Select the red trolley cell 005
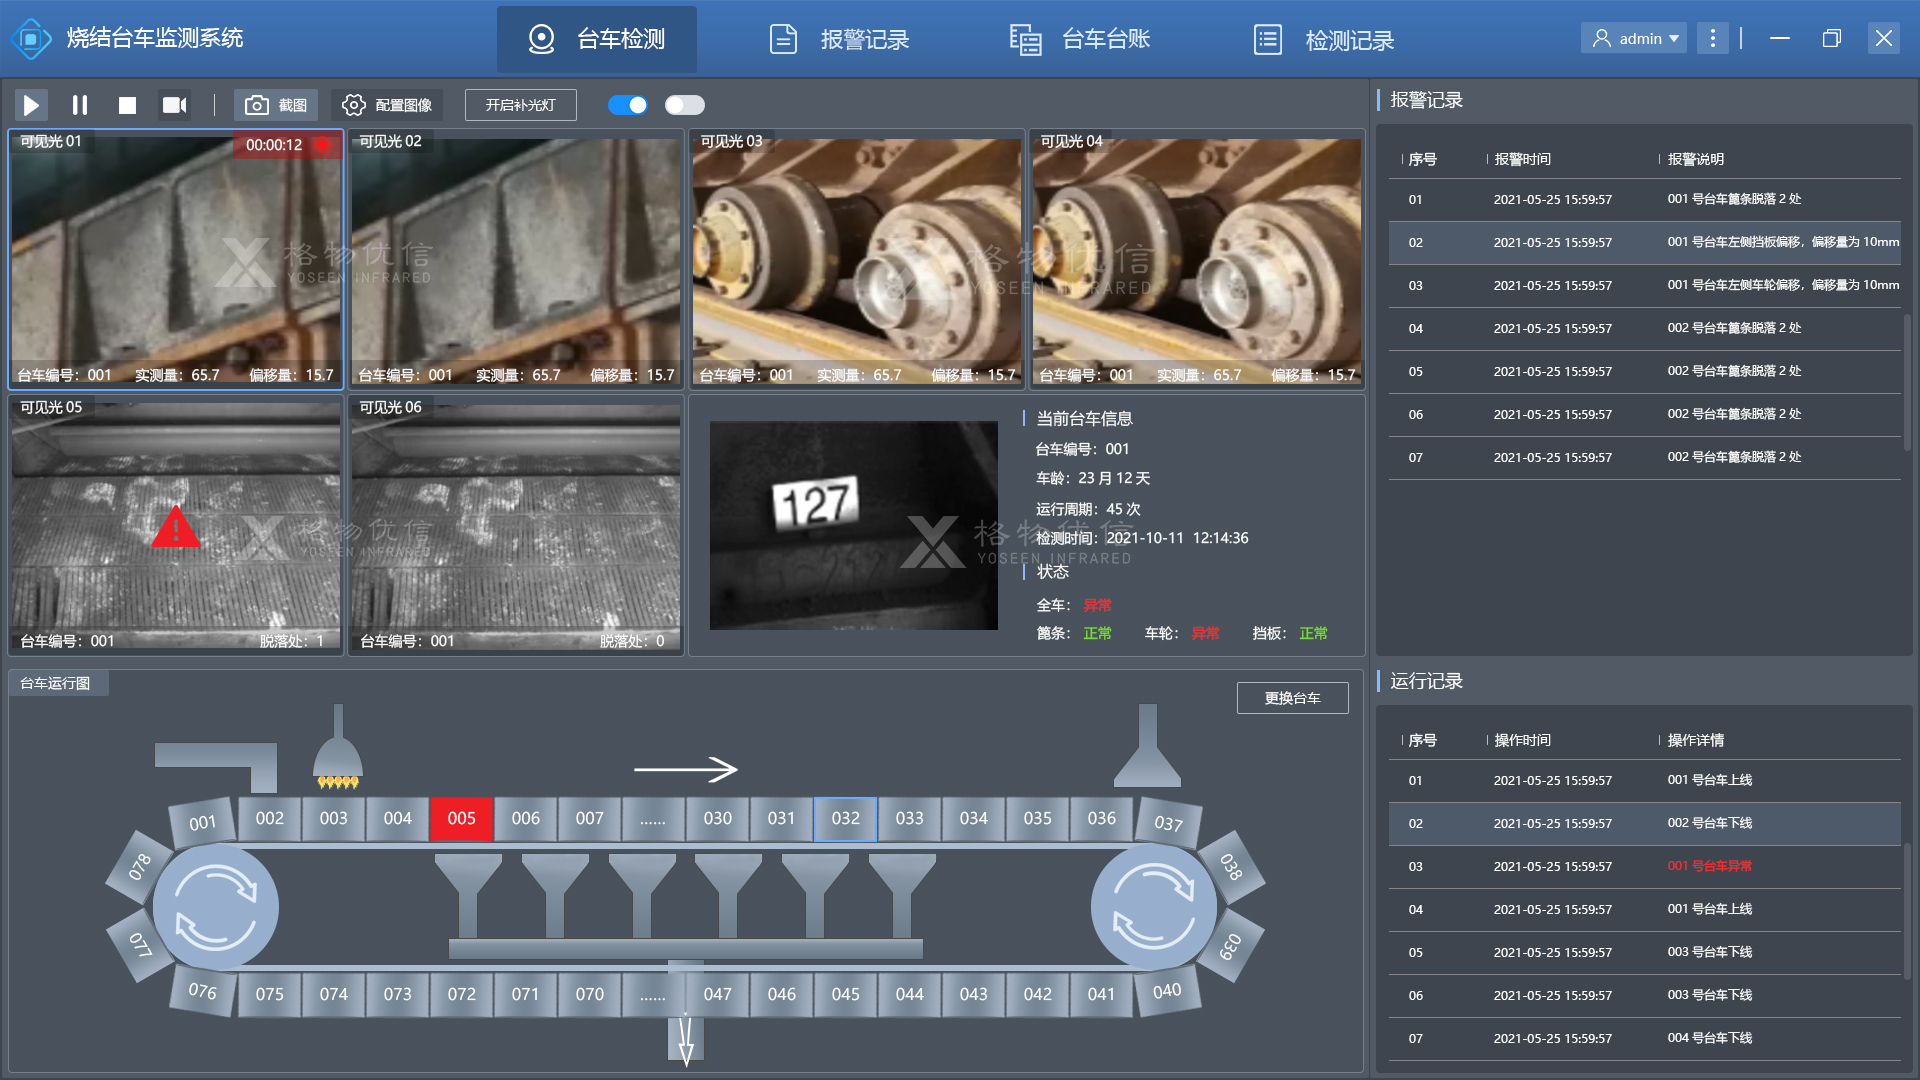1920x1080 pixels. click(x=461, y=818)
